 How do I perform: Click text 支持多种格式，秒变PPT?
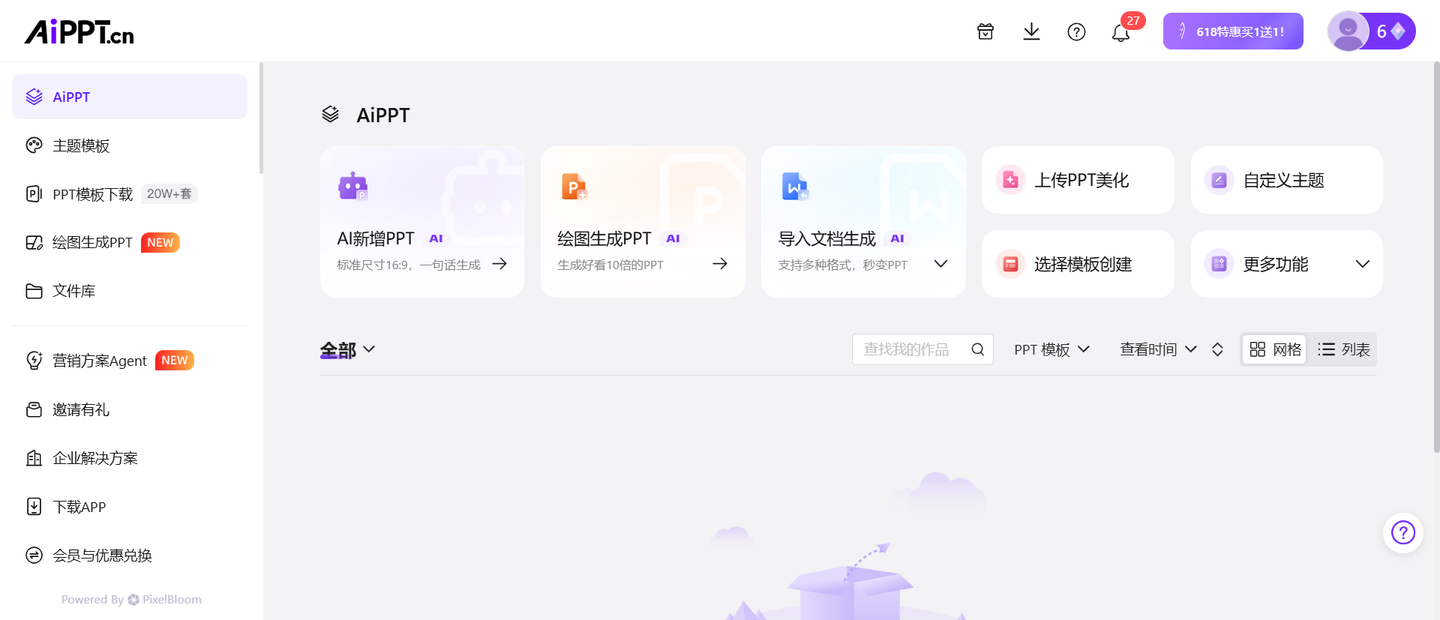[x=843, y=265]
